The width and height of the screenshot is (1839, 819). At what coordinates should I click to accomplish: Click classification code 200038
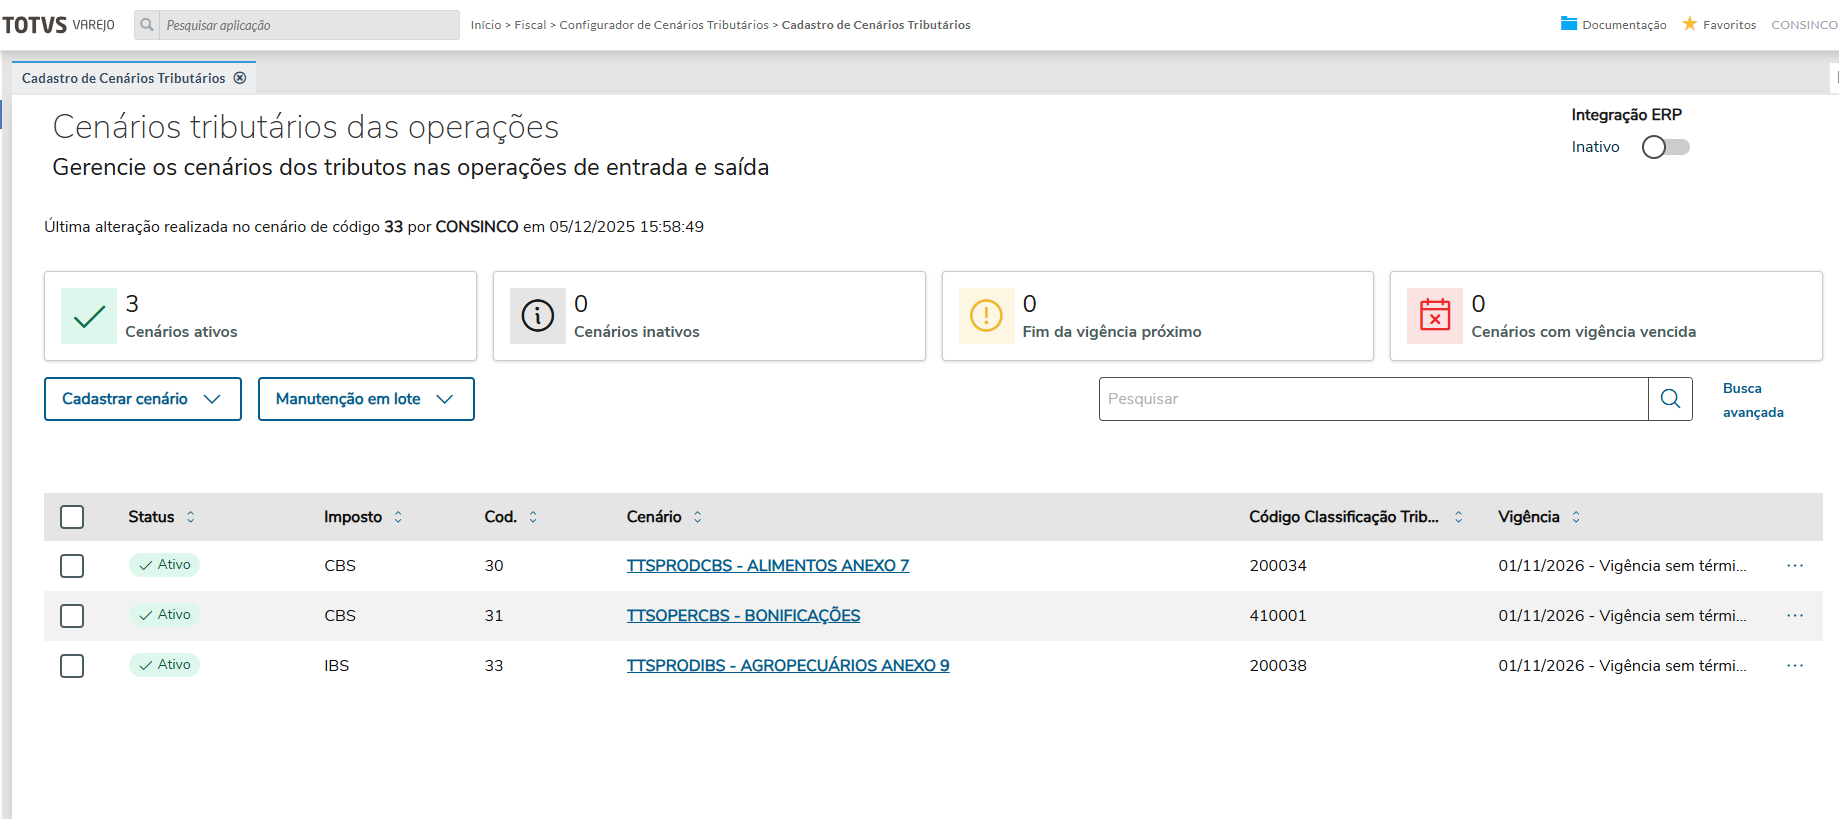(x=1278, y=666)
